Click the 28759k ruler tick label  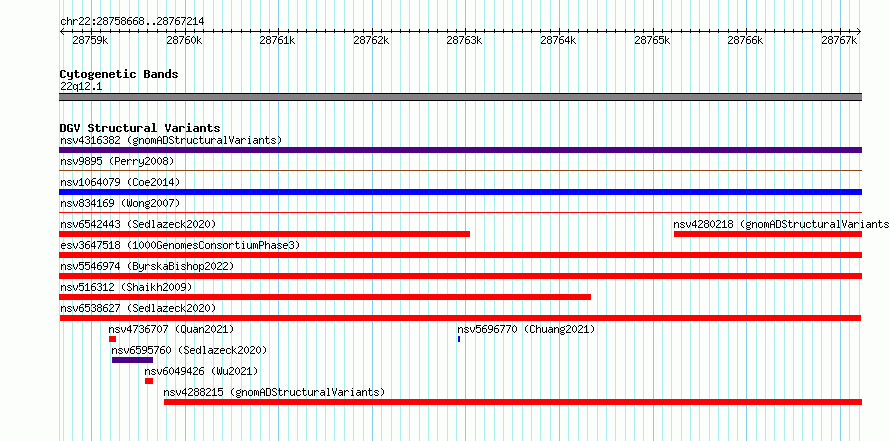(91, 40)
